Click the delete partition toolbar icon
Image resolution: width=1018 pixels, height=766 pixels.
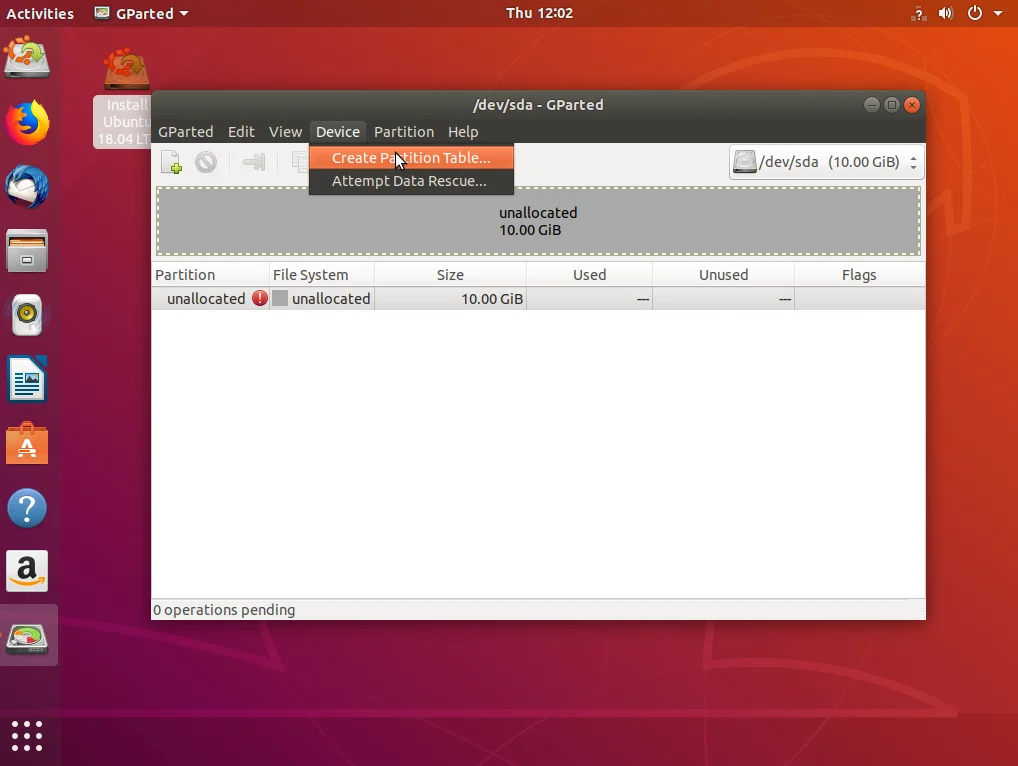(206, 162)
